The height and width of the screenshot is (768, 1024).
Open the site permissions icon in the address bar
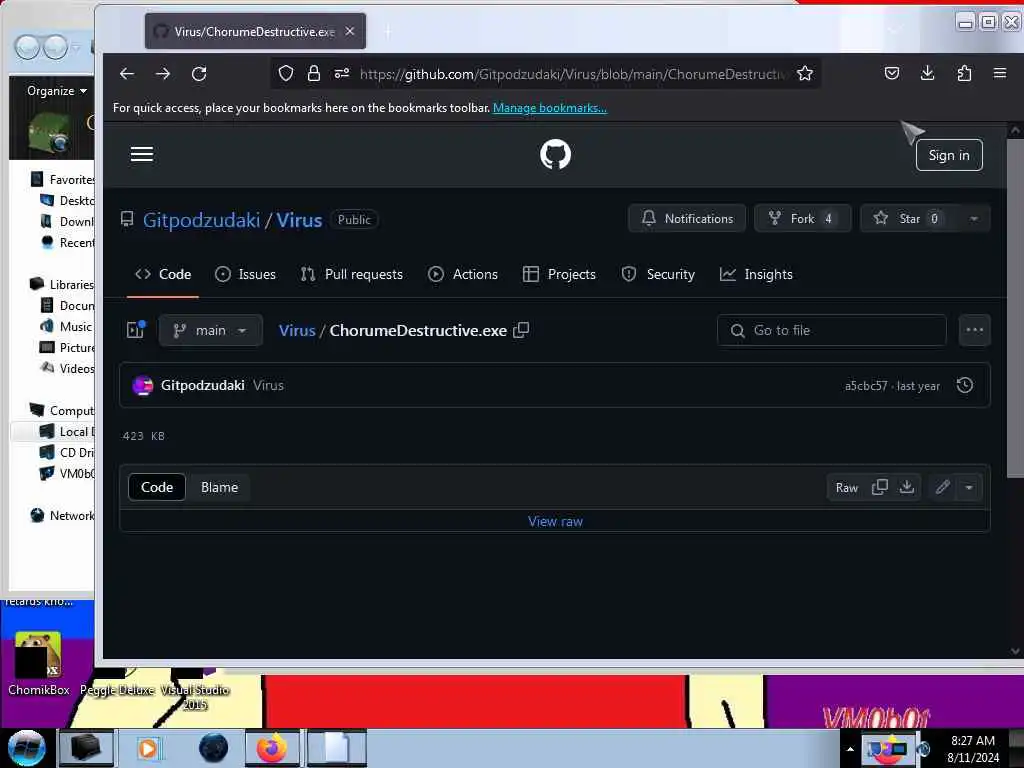[342, 73]
